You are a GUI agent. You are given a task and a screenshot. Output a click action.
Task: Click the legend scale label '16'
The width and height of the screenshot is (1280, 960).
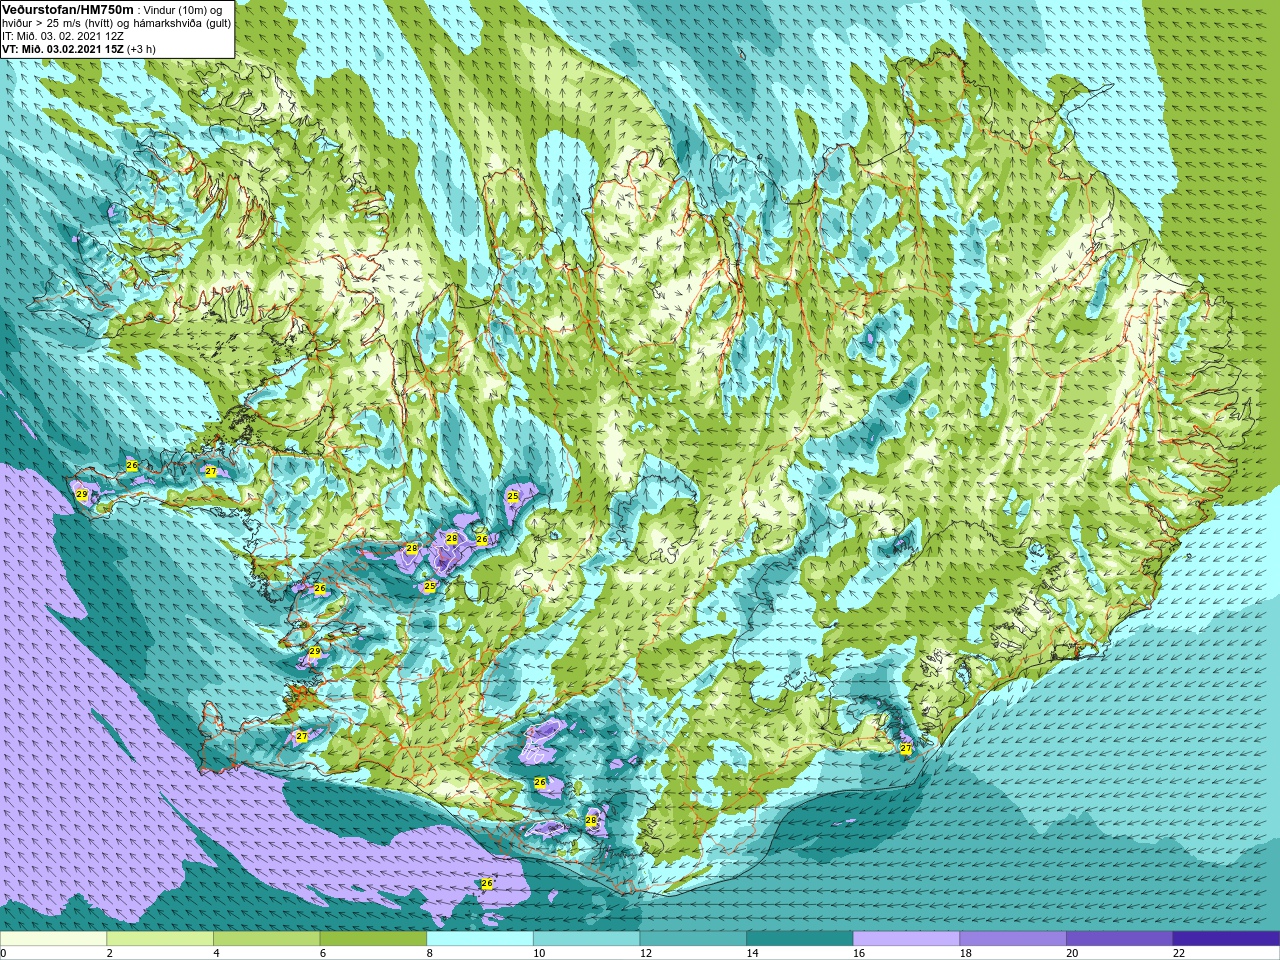point(859,953)
